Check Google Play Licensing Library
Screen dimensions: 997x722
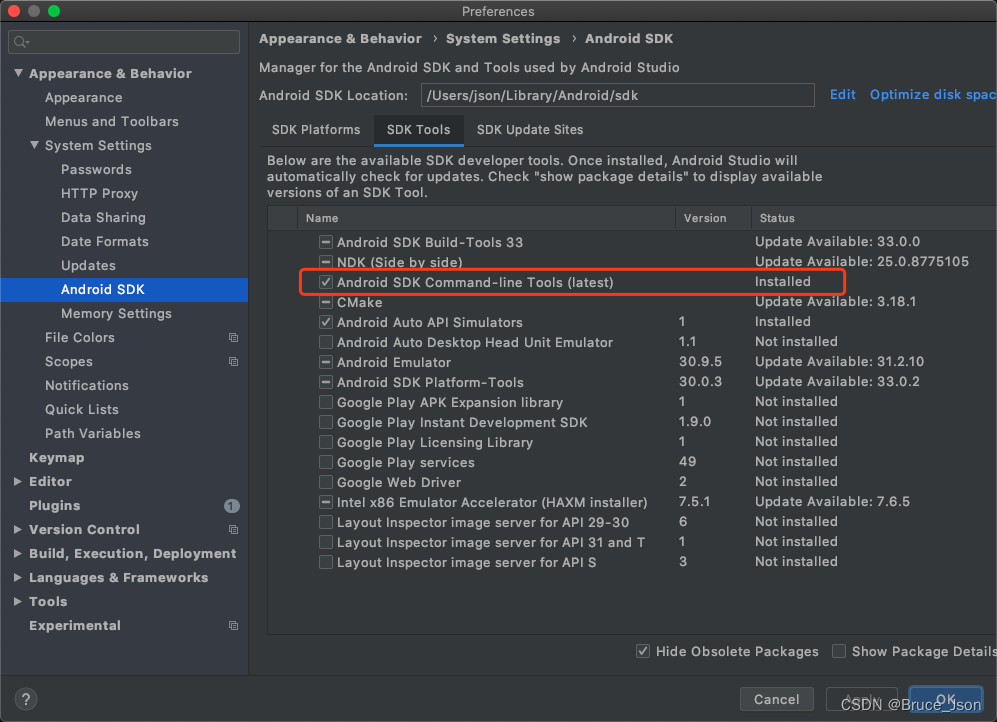coord(326,442)
